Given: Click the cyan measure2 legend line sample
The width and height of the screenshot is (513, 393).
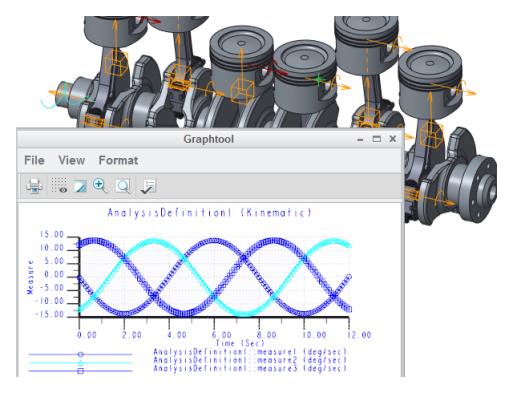Looking at the screenshot, I should (80, 363).
